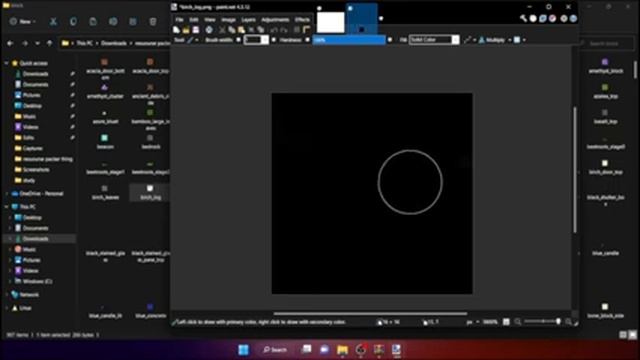Open the Colors window wheel icon

(x=552, y=18)
